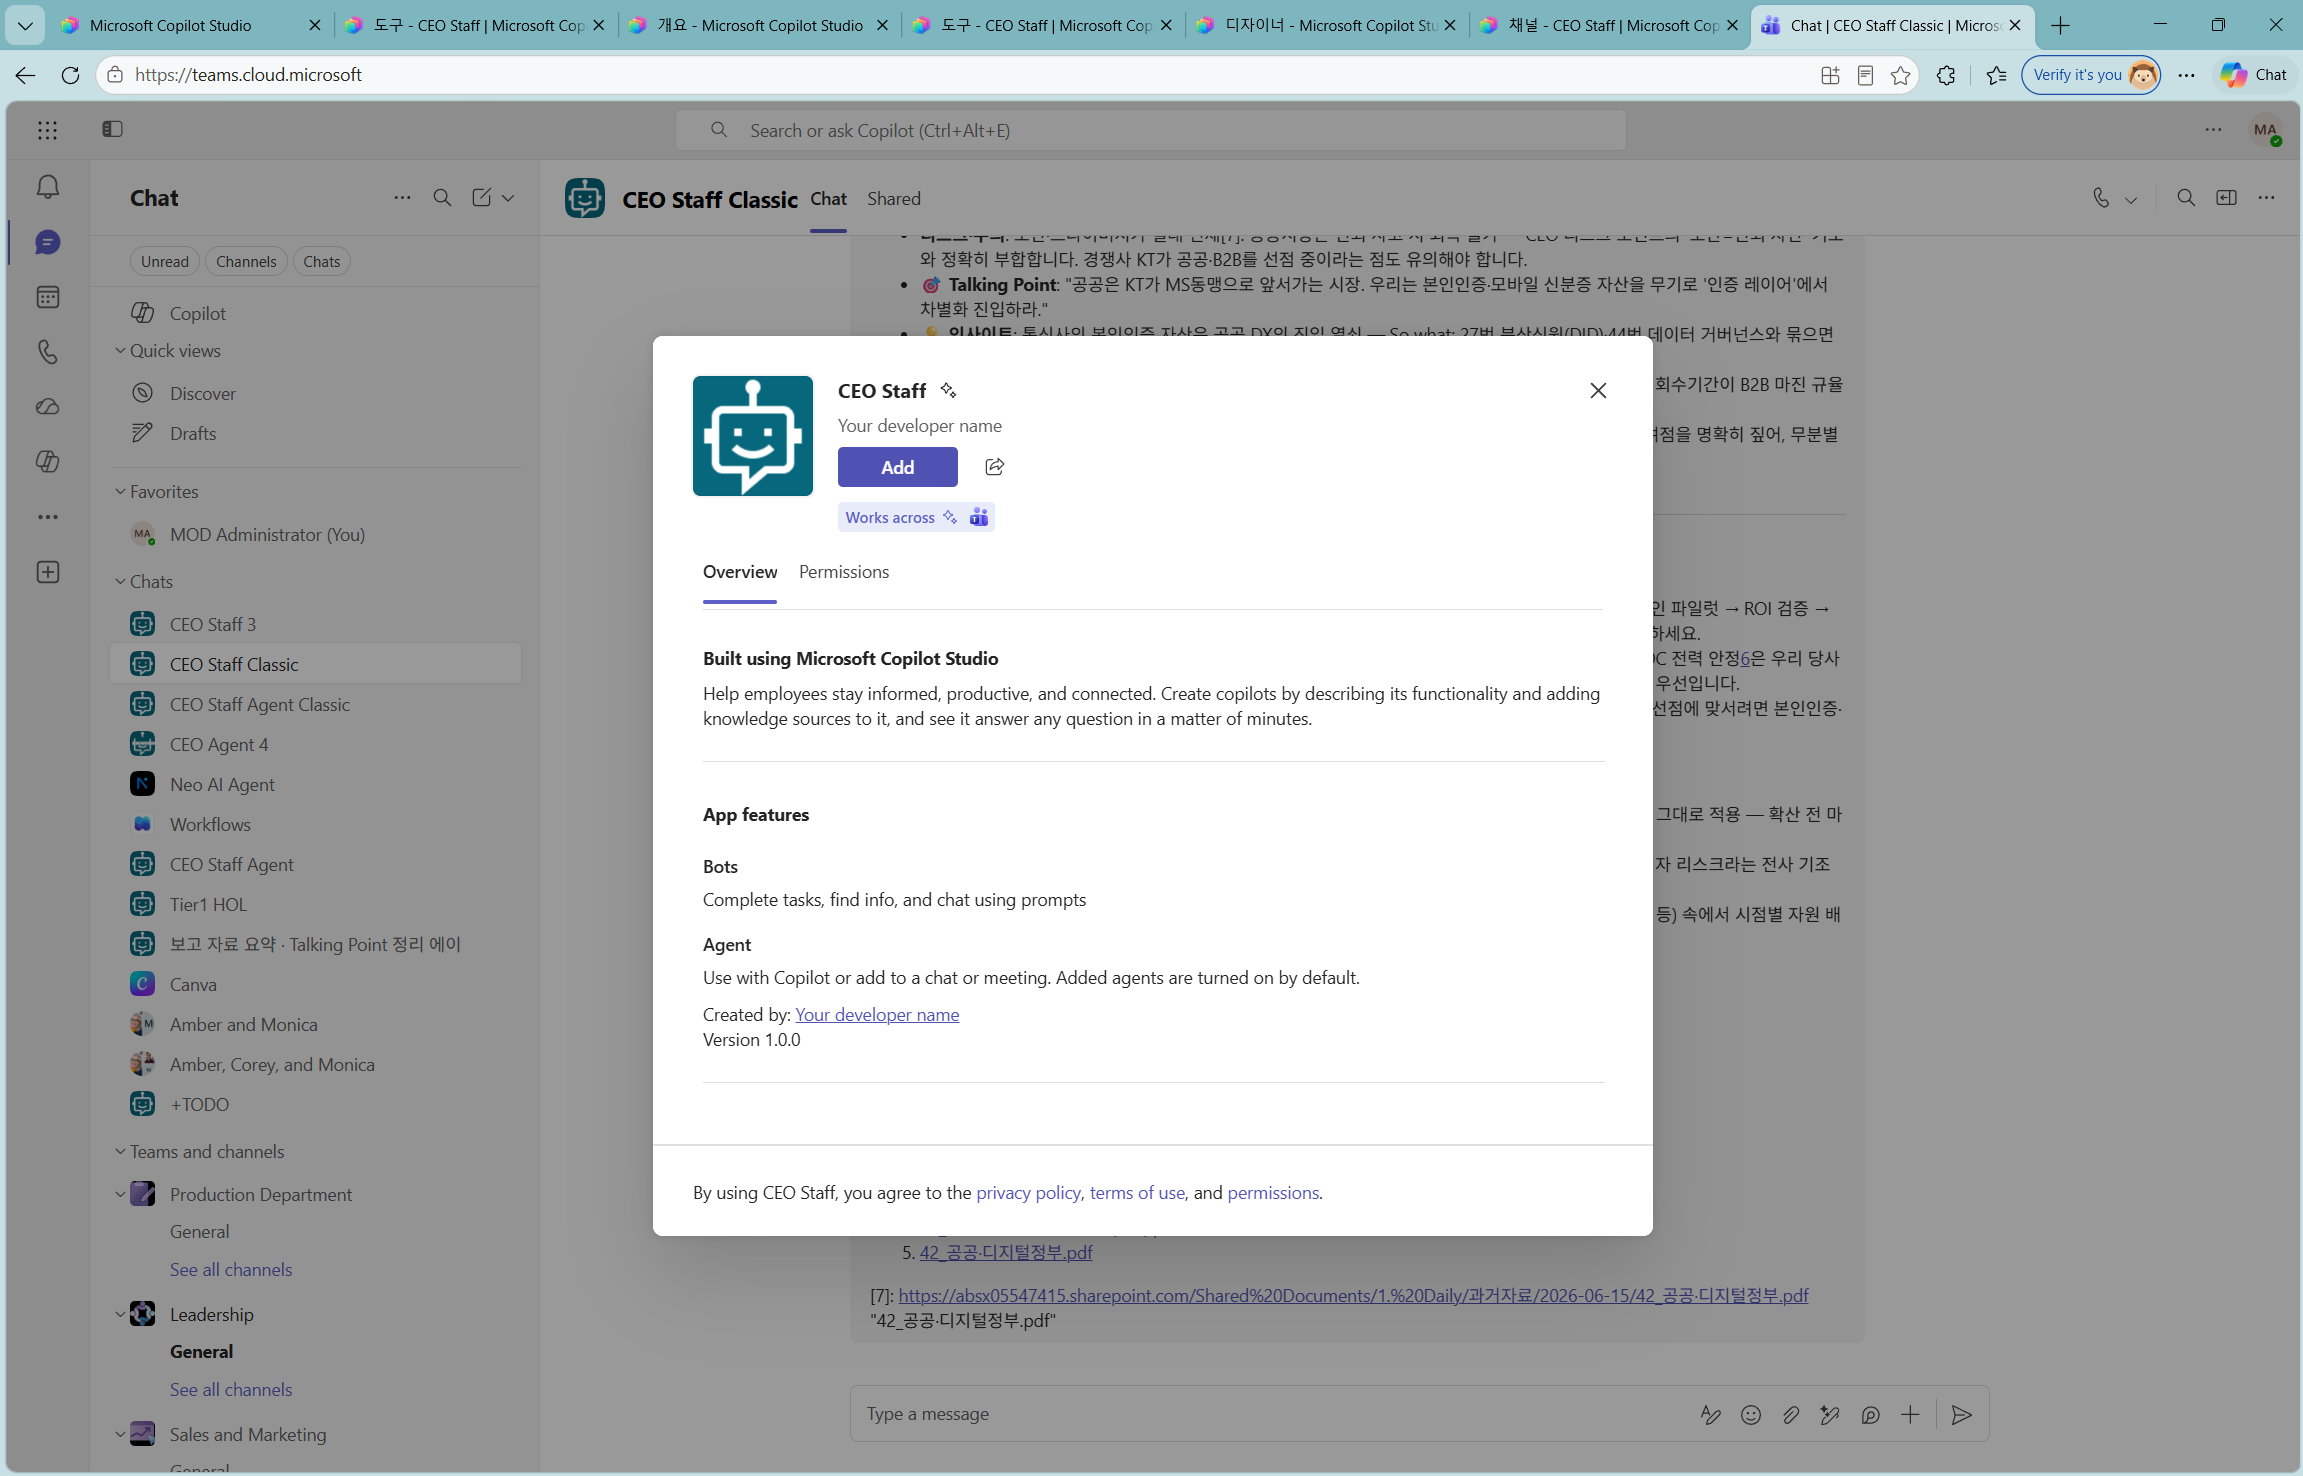Start a new chat with the compose icon
2303x1476 pixels.
pos(482,198)
